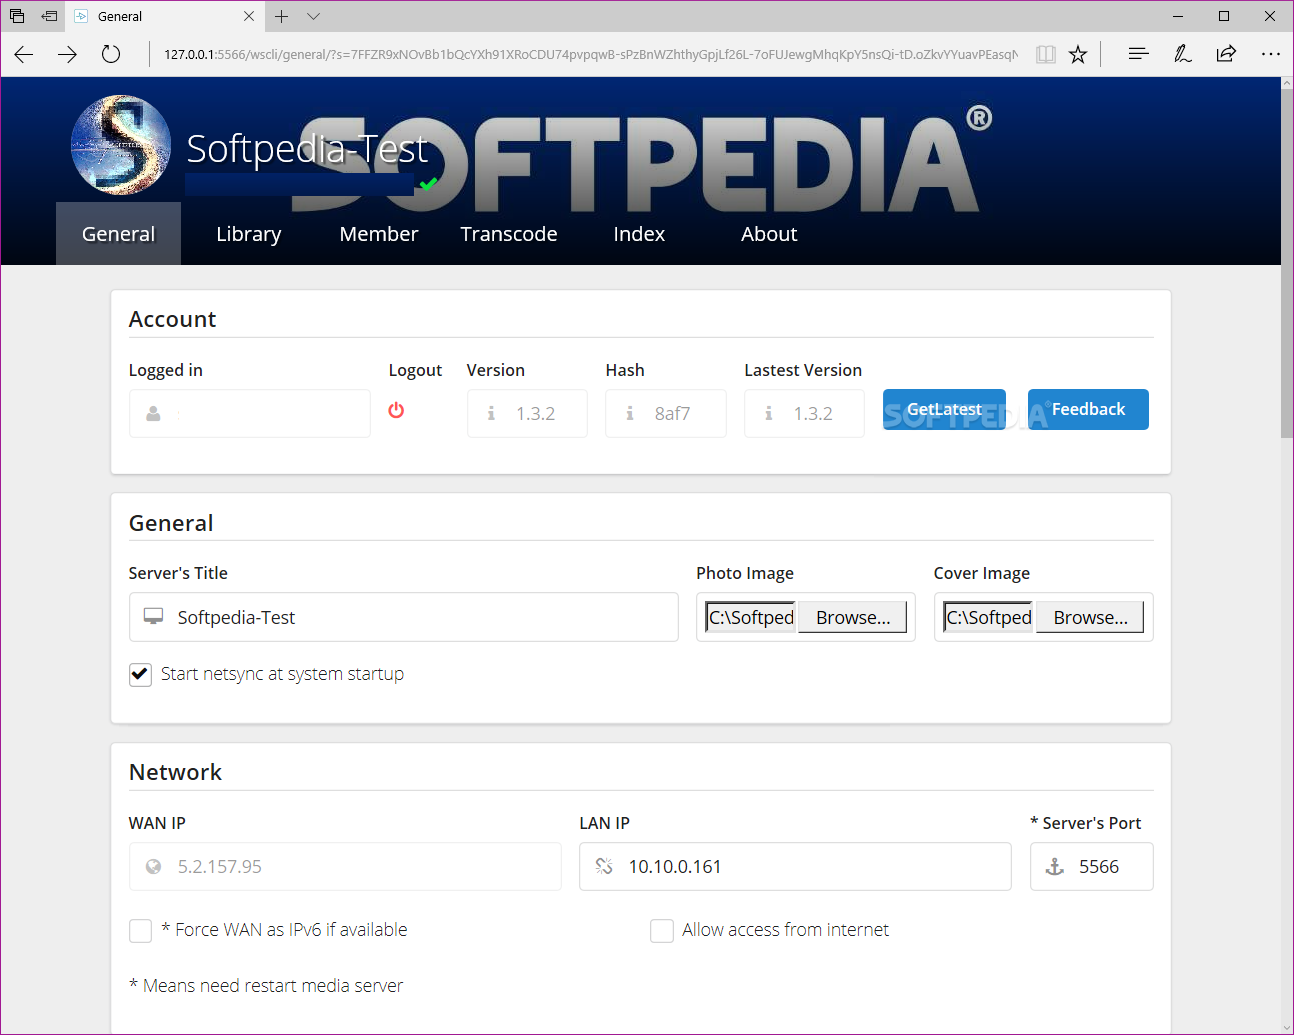The image size is (1294, 1035).
Task: Click Browse for Photo Image
Action: pos(853,617)
